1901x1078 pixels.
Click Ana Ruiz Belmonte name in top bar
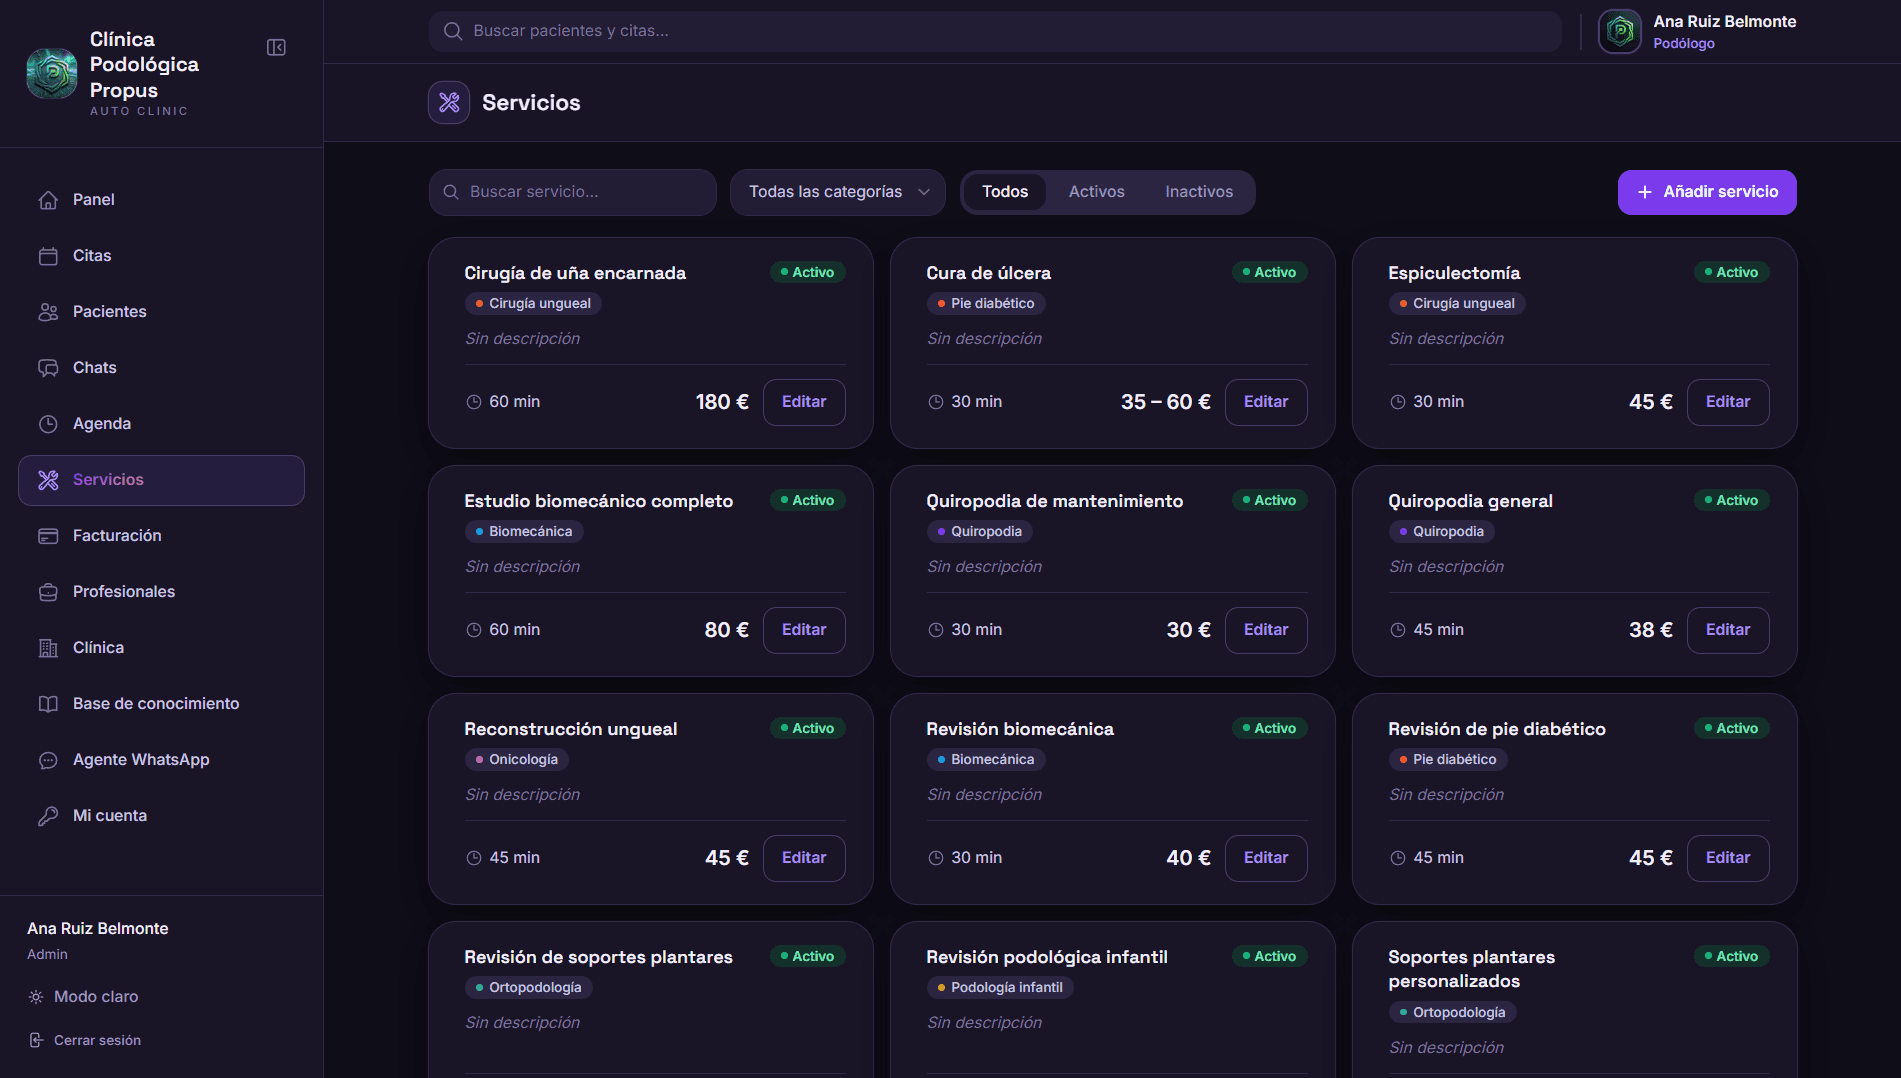tap(1724, 21)
